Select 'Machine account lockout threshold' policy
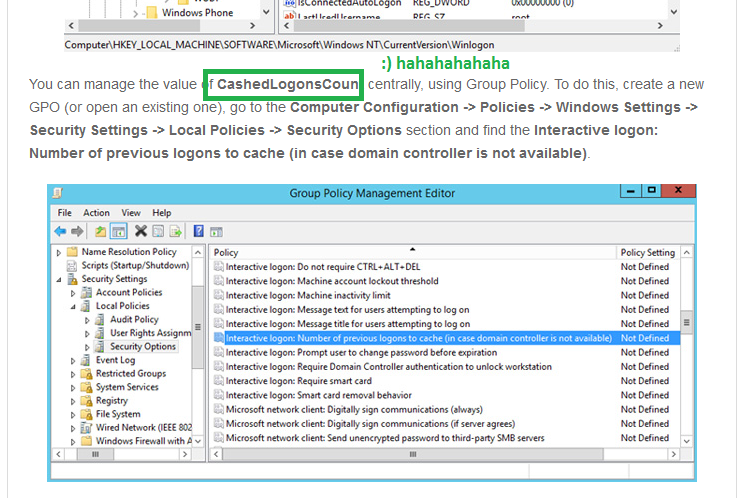Viewport: 747px width, 498px height. point(446,281)
